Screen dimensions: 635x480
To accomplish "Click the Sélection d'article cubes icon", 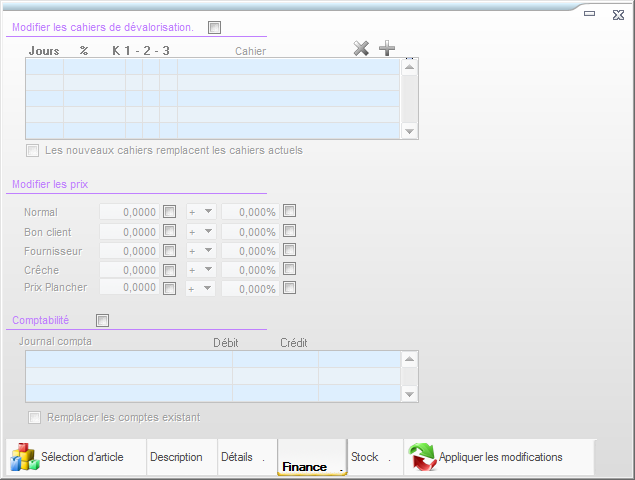I will 23,457.
